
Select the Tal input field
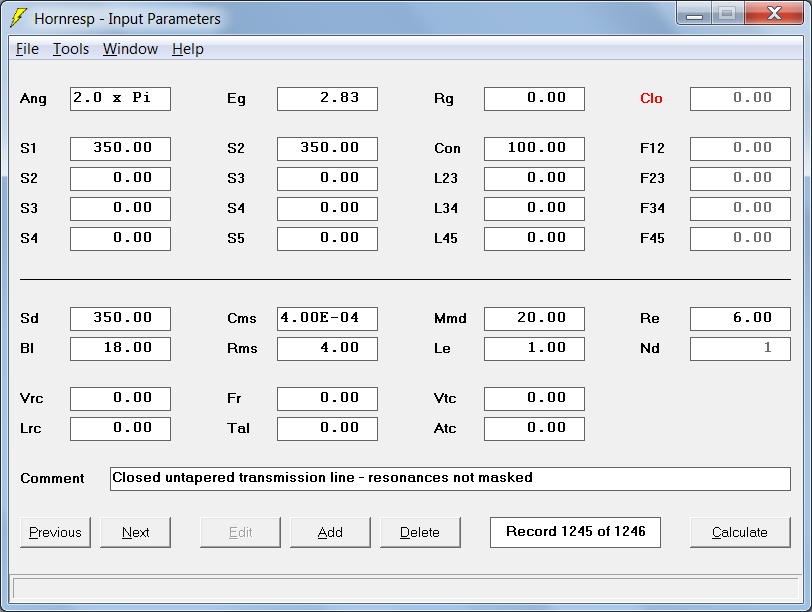pos(327,429)
